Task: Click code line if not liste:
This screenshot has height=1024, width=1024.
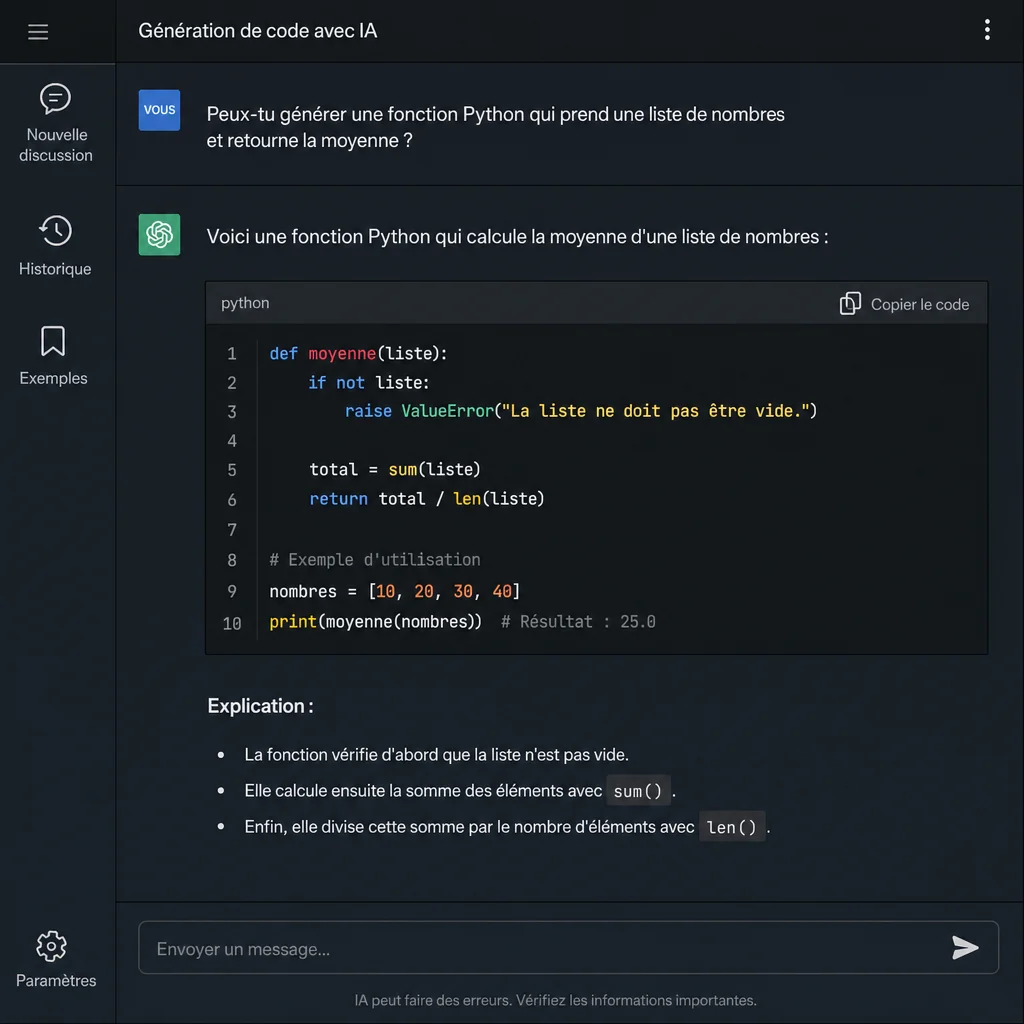Action: 368,383
